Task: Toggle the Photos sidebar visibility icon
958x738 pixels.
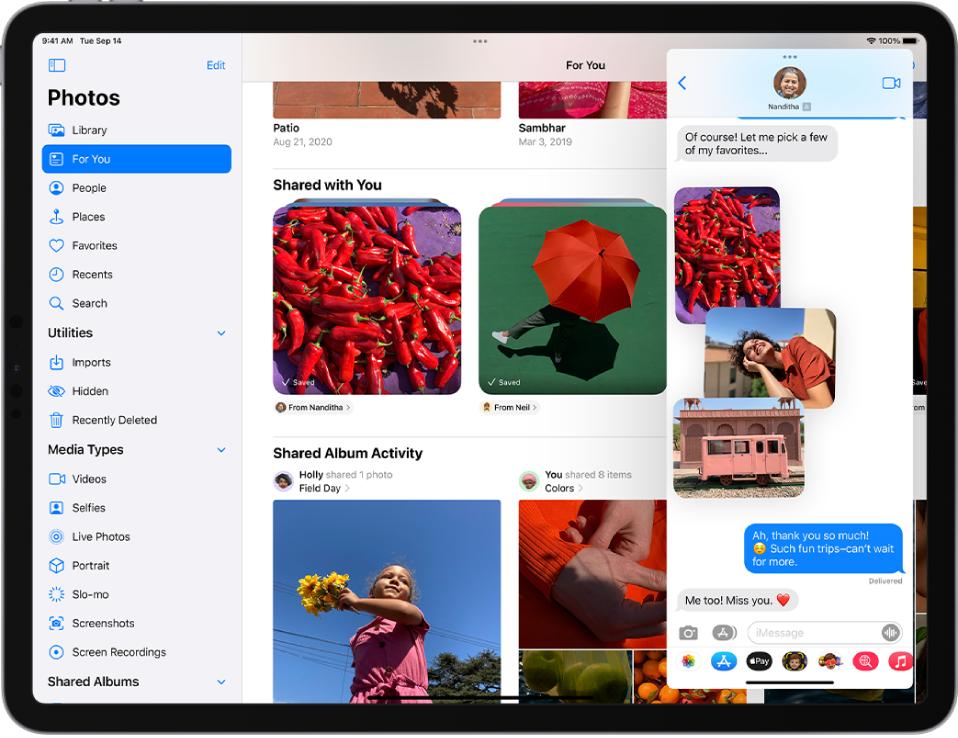Action: (x=57, y=66)
